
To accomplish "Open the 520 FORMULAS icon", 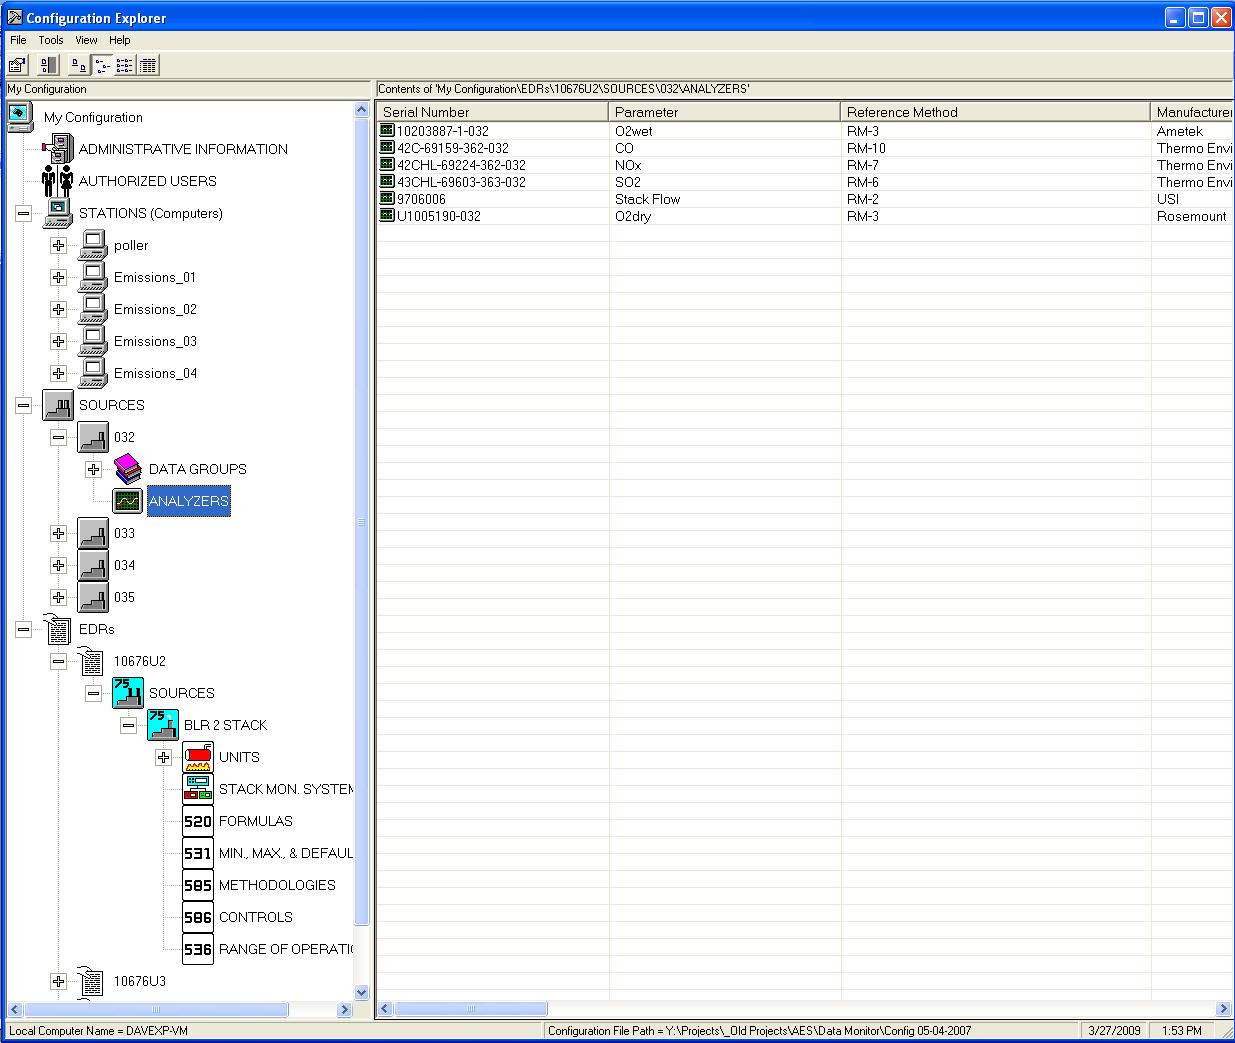I will 198,821.
